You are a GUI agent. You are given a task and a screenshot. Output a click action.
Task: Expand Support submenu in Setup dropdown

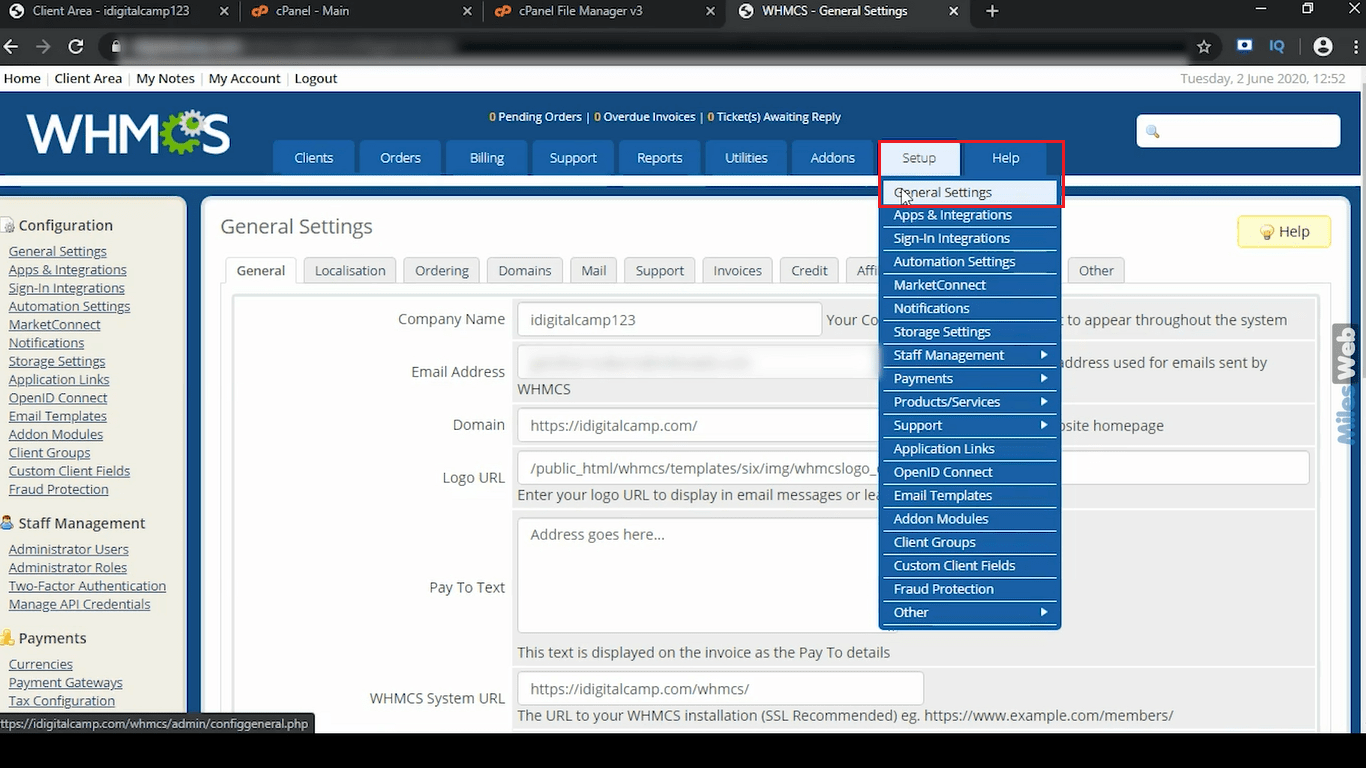[969, 425]
